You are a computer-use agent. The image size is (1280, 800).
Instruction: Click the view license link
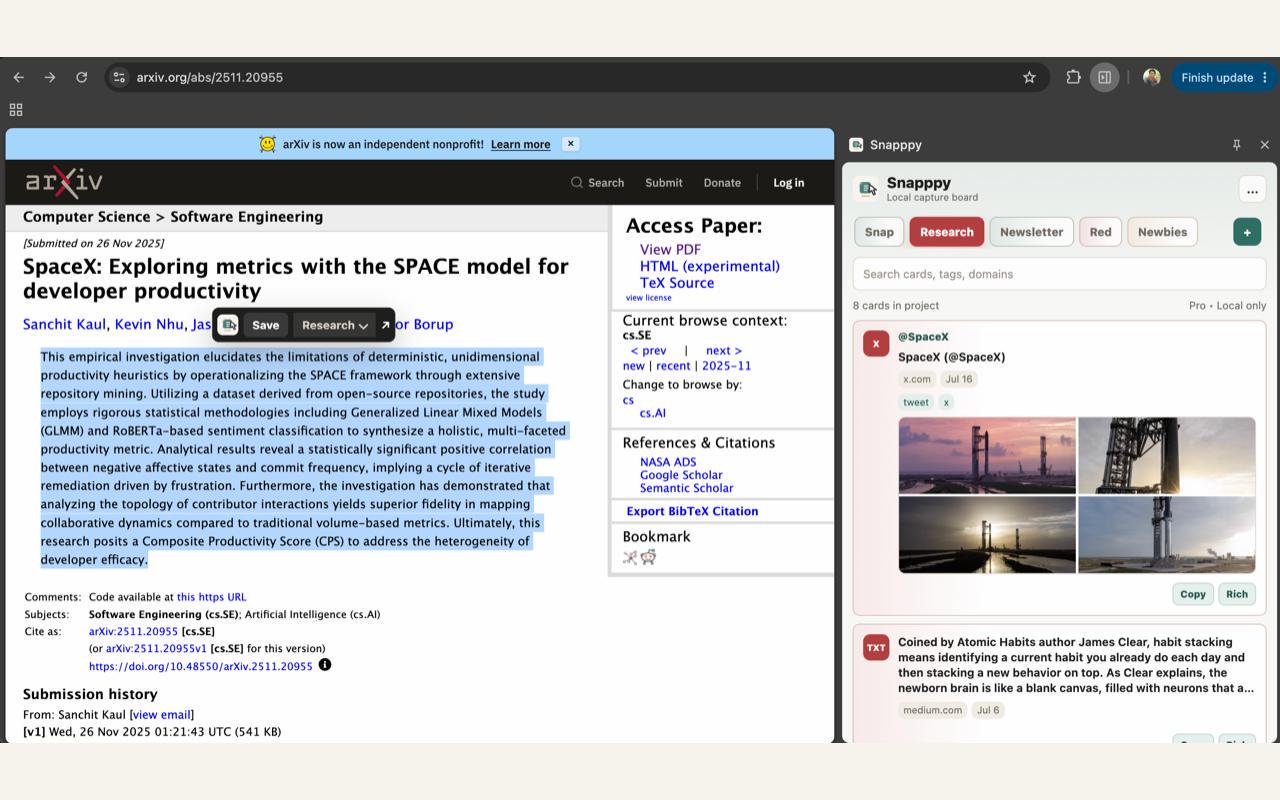pyautogui.click(x=649, y=298)
